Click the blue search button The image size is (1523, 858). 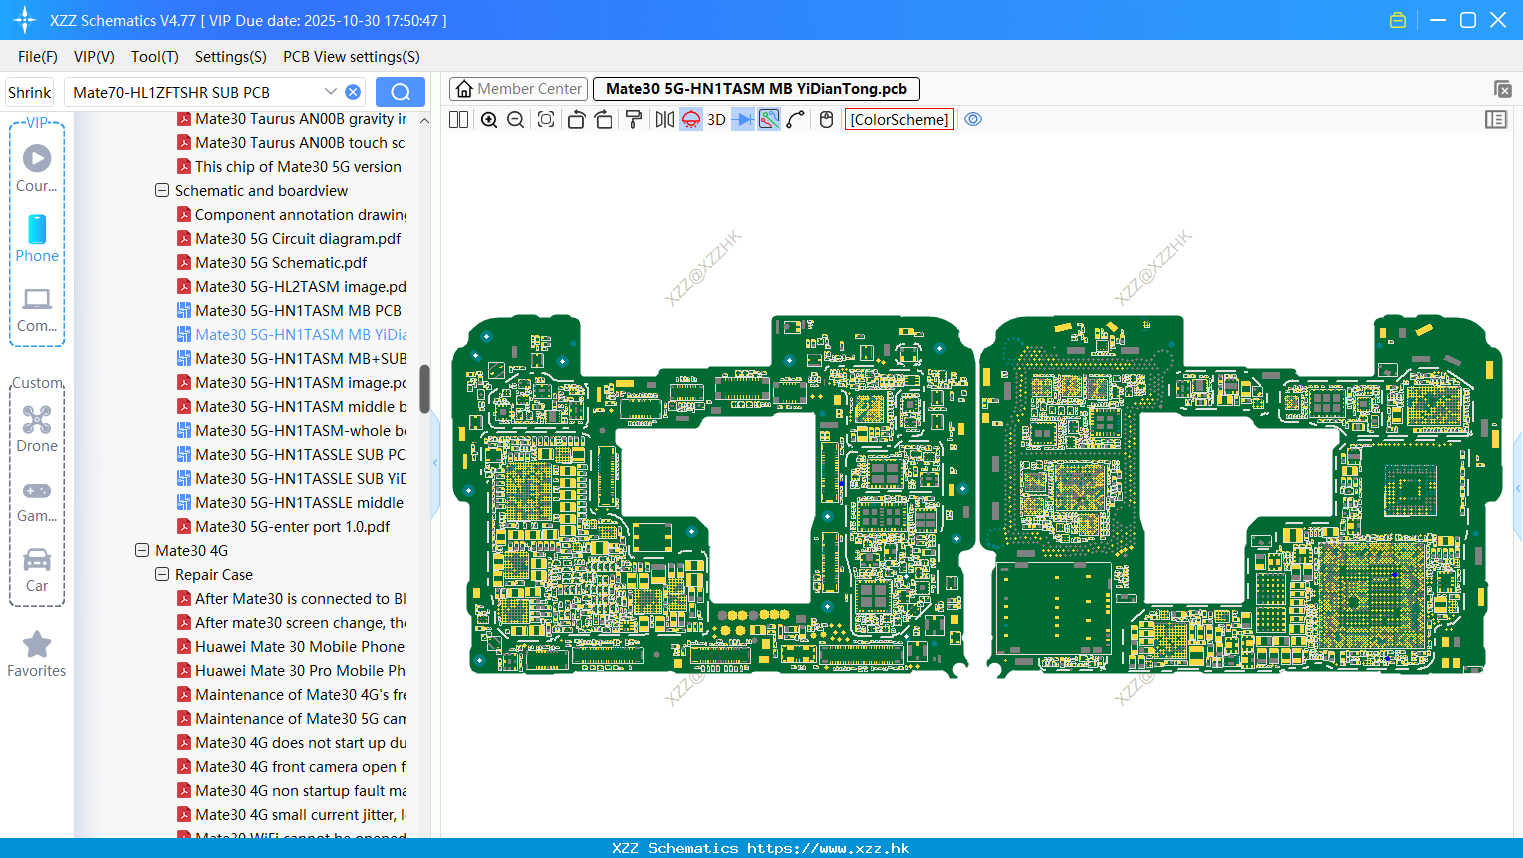(400, 92)
